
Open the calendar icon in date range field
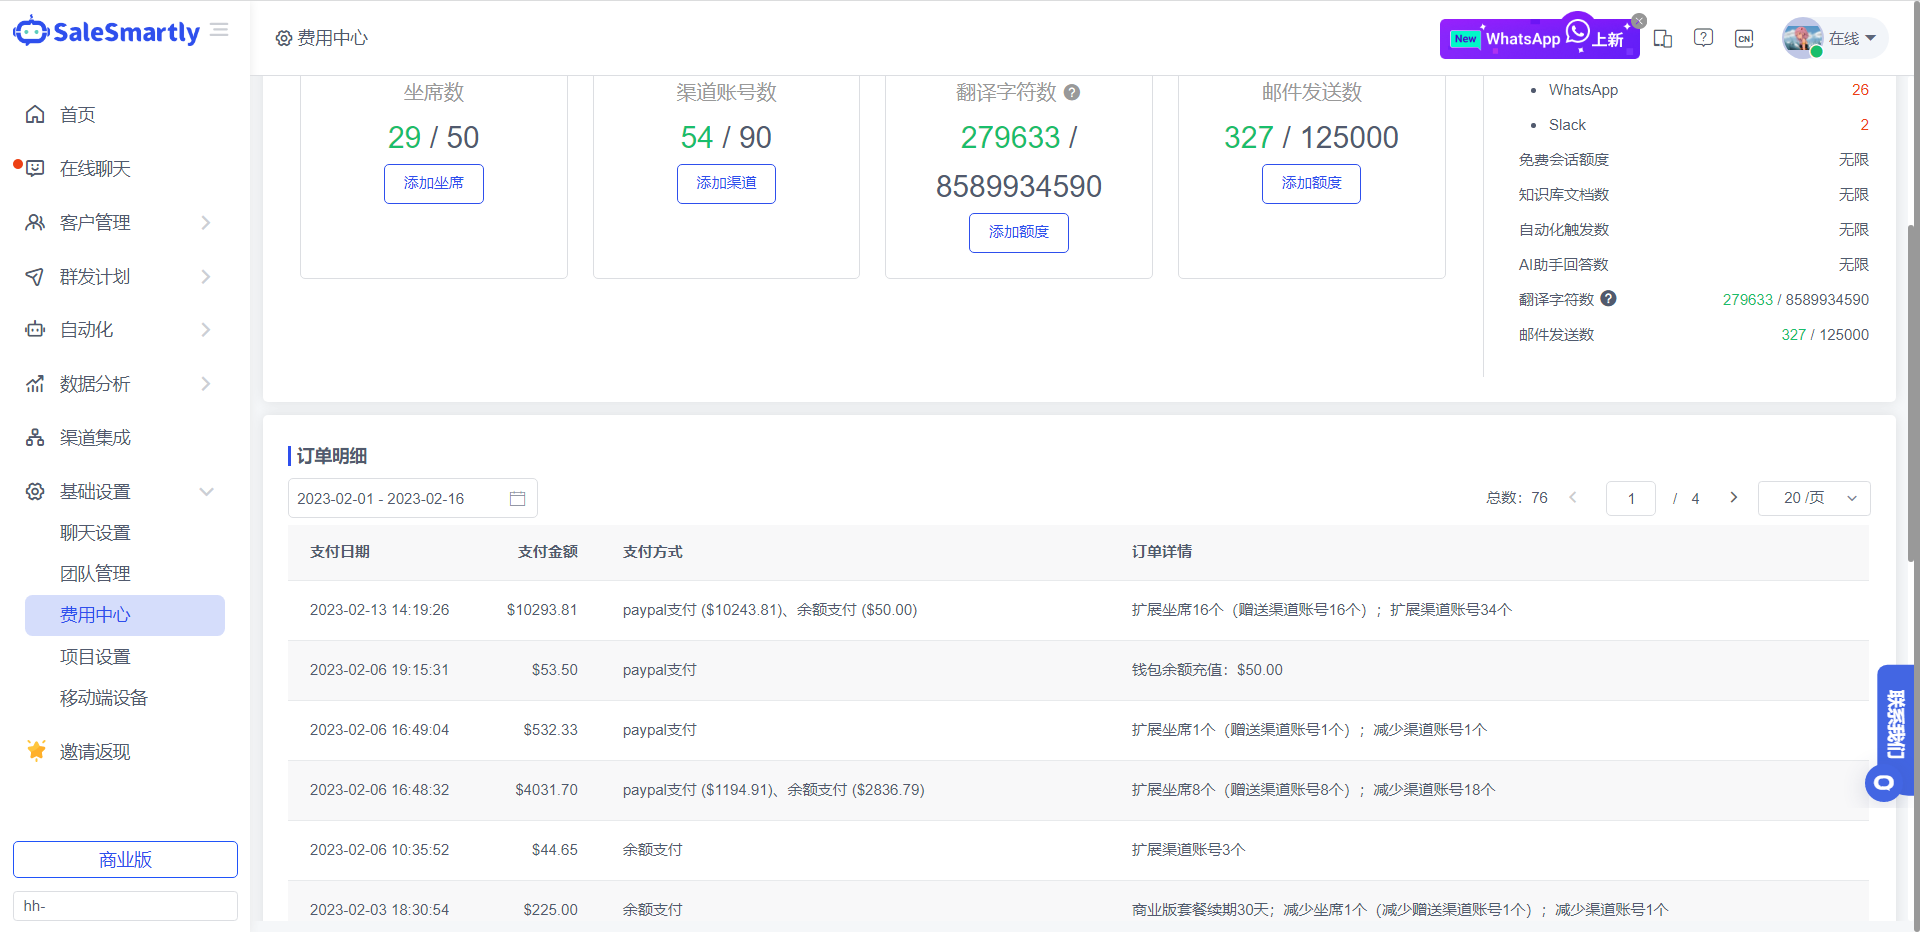tap(517, 498)
